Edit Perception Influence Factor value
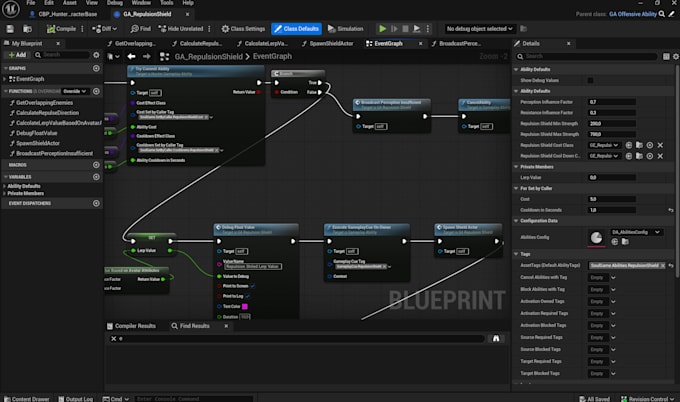This screenshot has width=680, height=402. point(611,102)
